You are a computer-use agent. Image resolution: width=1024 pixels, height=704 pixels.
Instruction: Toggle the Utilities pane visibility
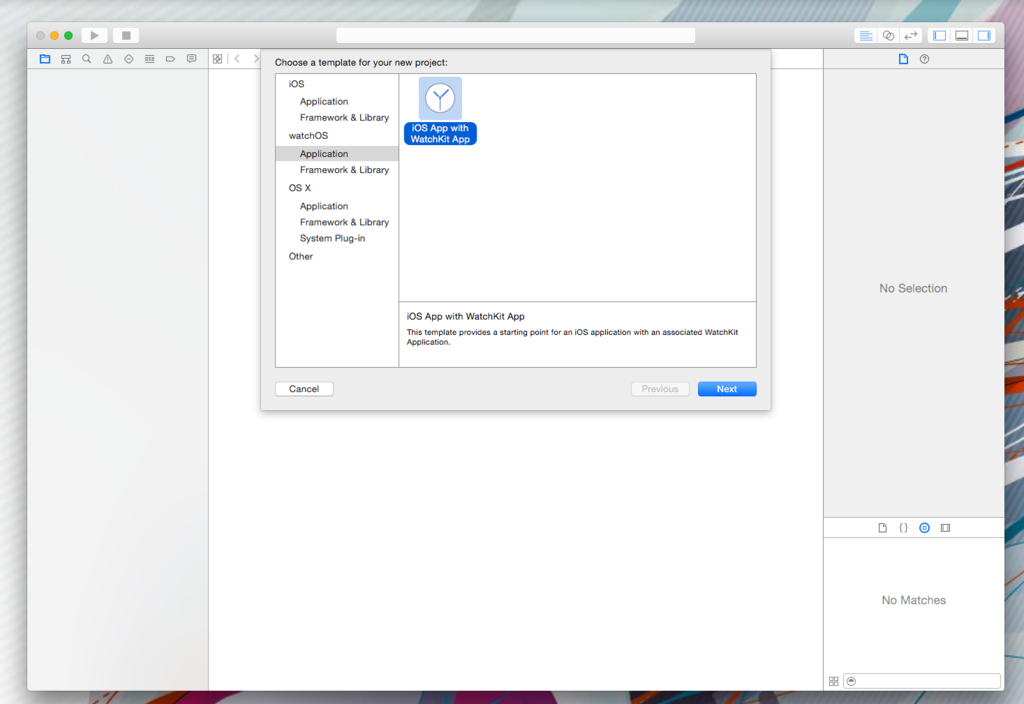pos(984,35)
